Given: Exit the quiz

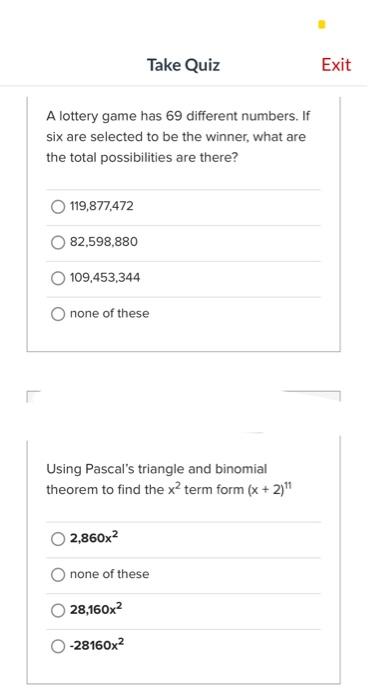Looking at the screenshot, I should click(x=336, y=65).
